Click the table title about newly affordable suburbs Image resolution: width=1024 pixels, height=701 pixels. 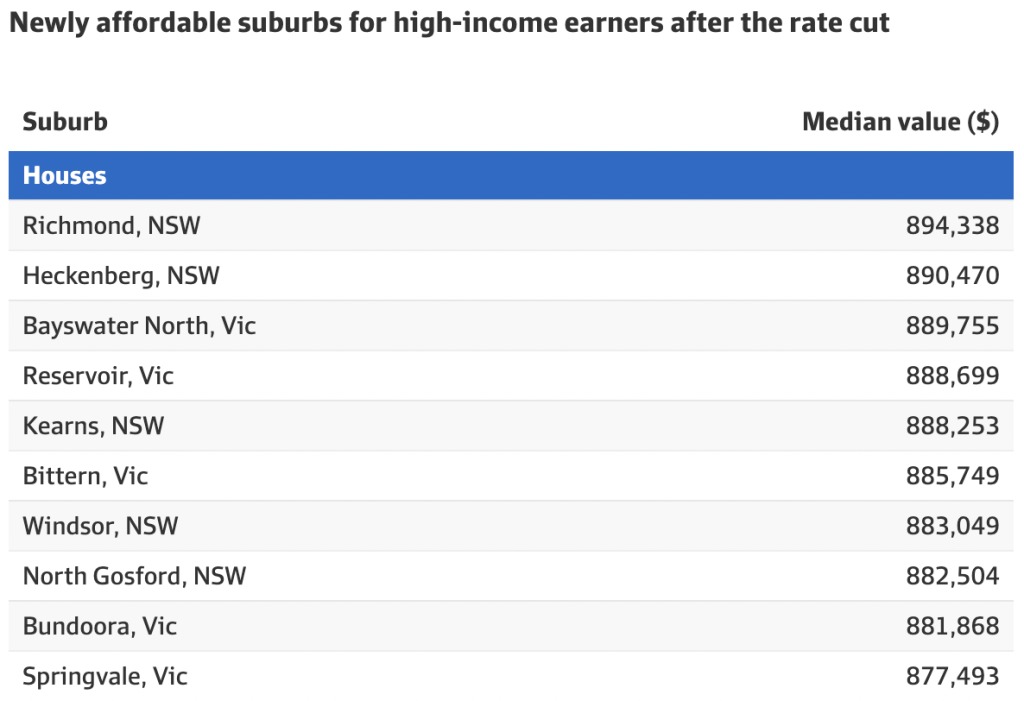[x=449, y=23]
